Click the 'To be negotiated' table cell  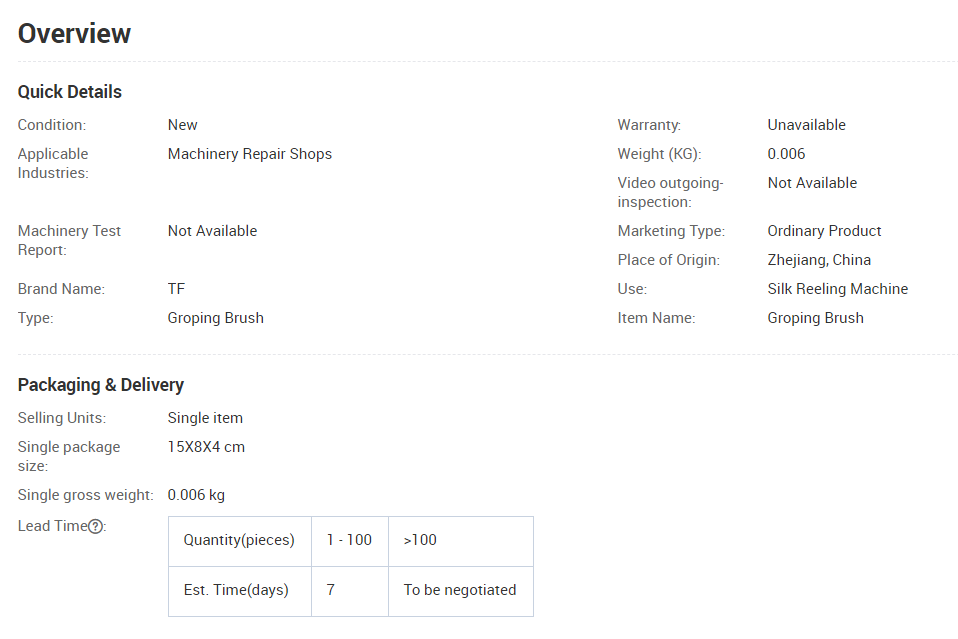point(461,591)
